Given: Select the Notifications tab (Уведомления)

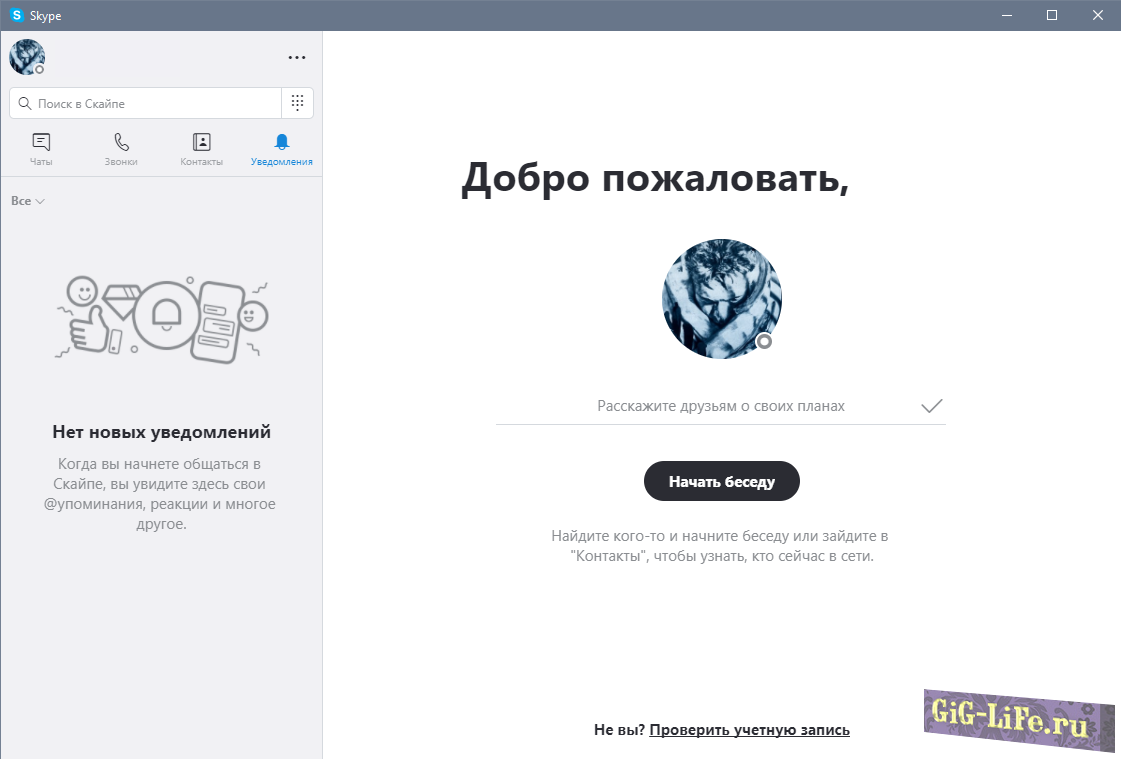Looking at the screenshot, I should click(281, 149).
